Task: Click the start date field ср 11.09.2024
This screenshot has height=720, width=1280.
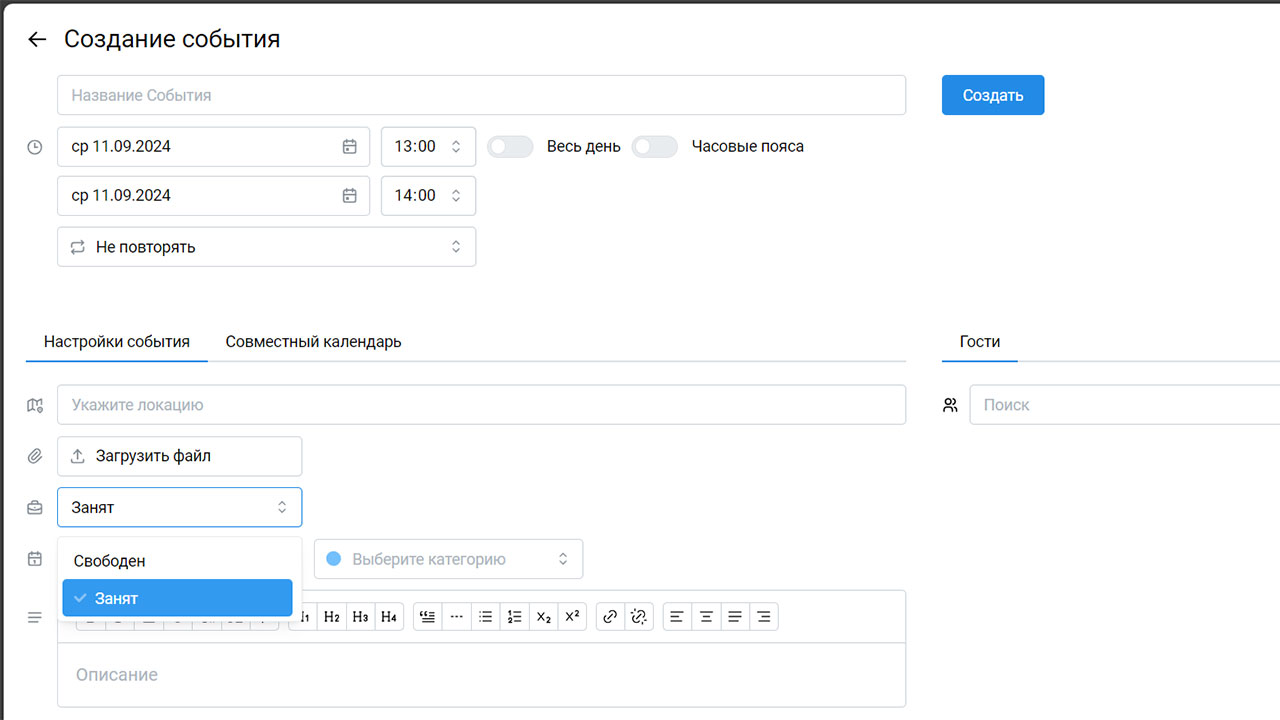Action: pos(214,147)
